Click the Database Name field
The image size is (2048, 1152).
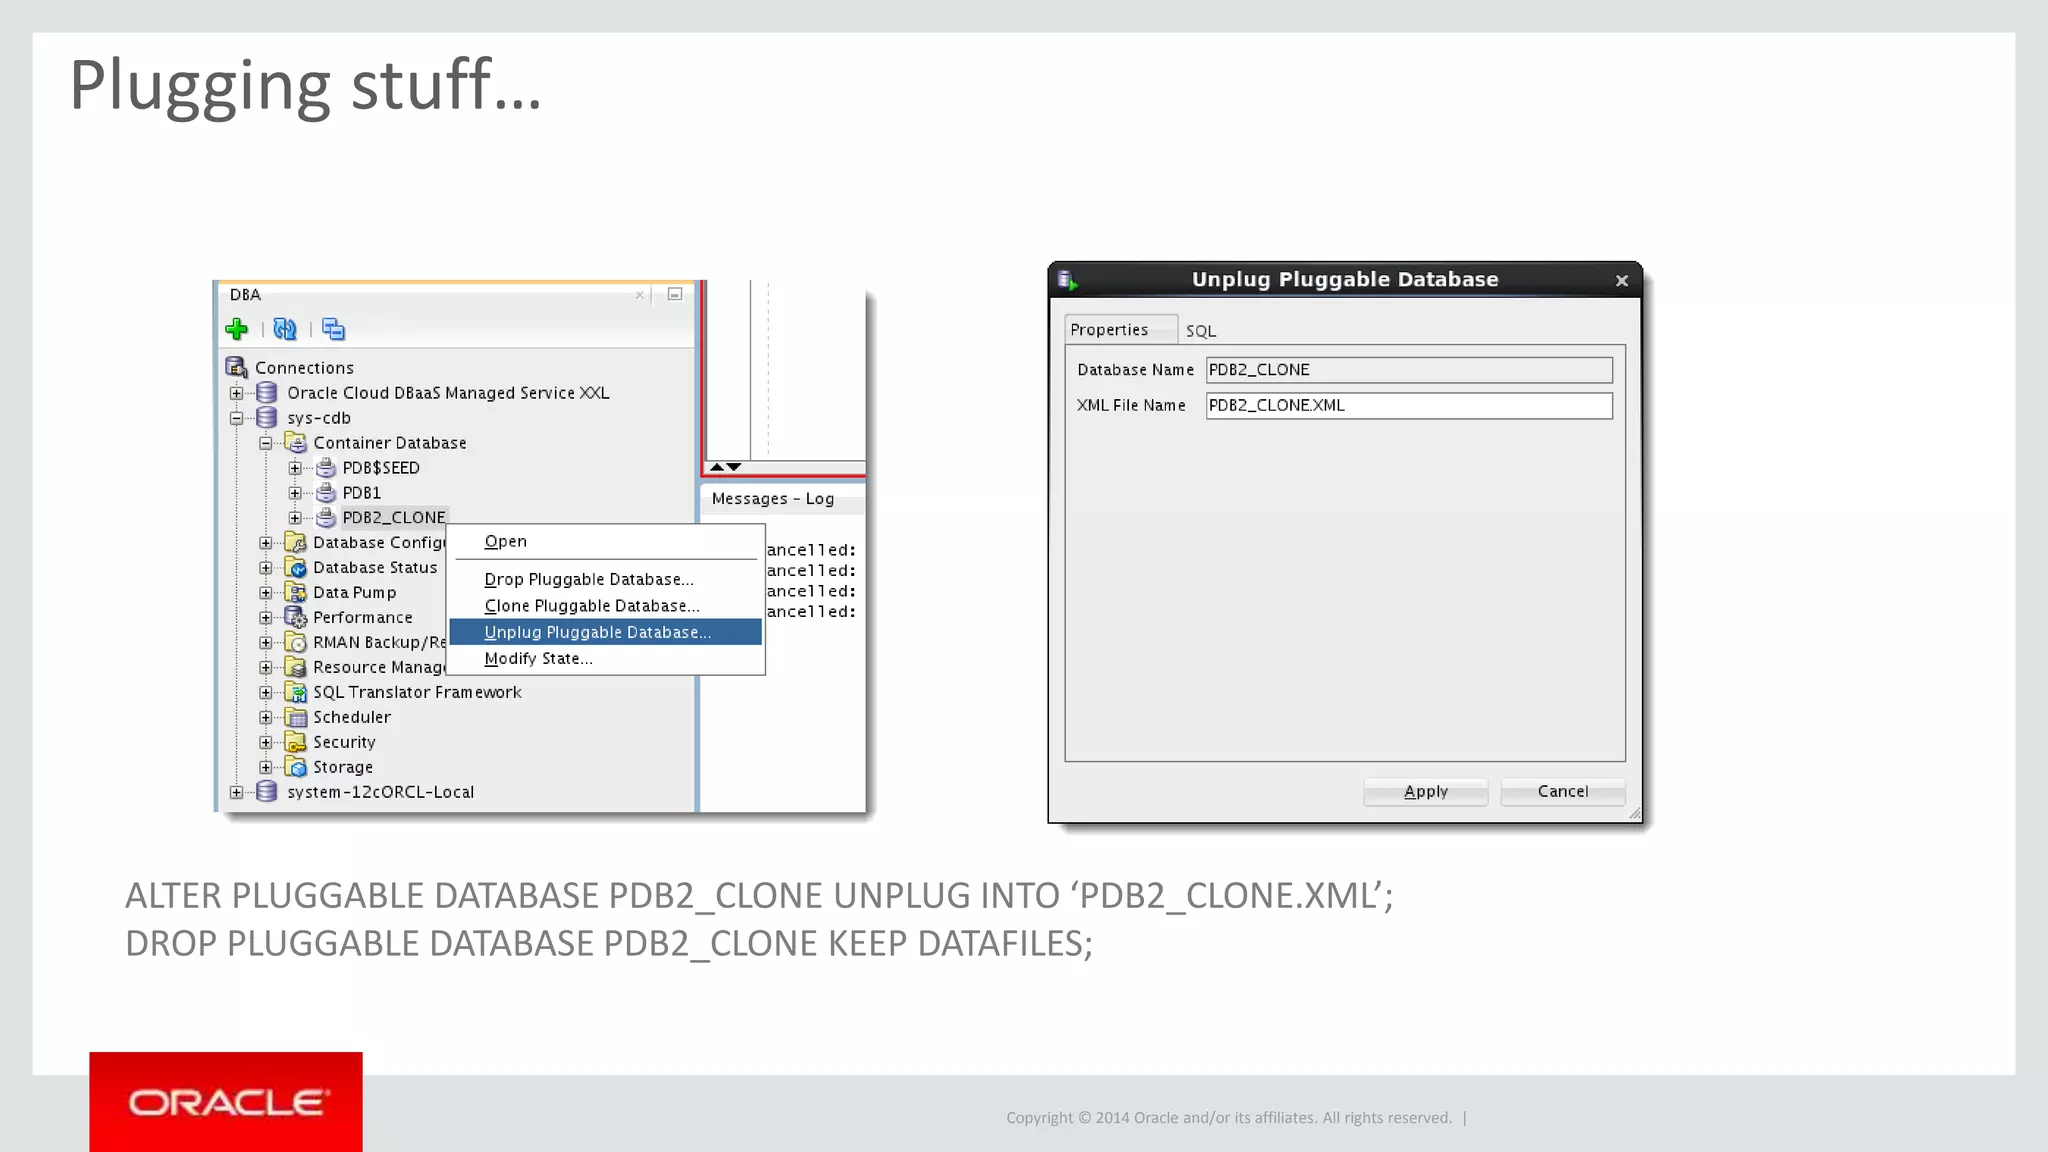(x=1409, y=370)
